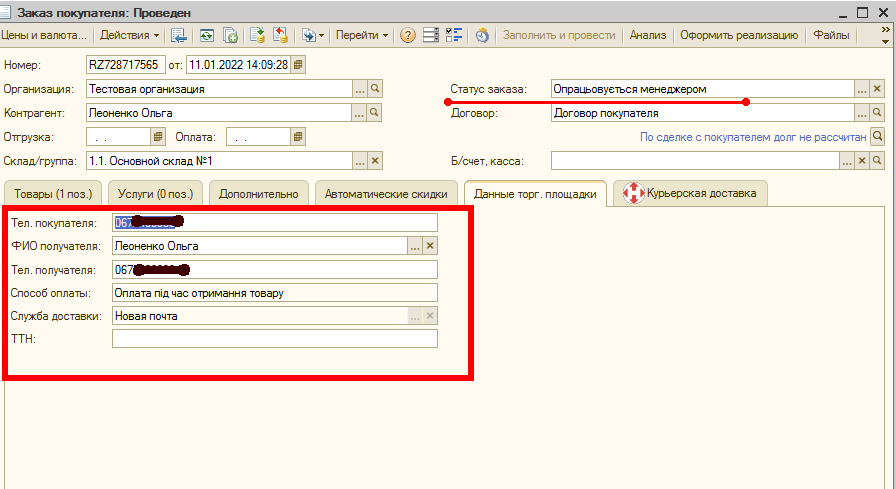The width and height of the screenshot is (896, 489).
Task: Open selection list for ФИО получателя
Action: point(415,246)
